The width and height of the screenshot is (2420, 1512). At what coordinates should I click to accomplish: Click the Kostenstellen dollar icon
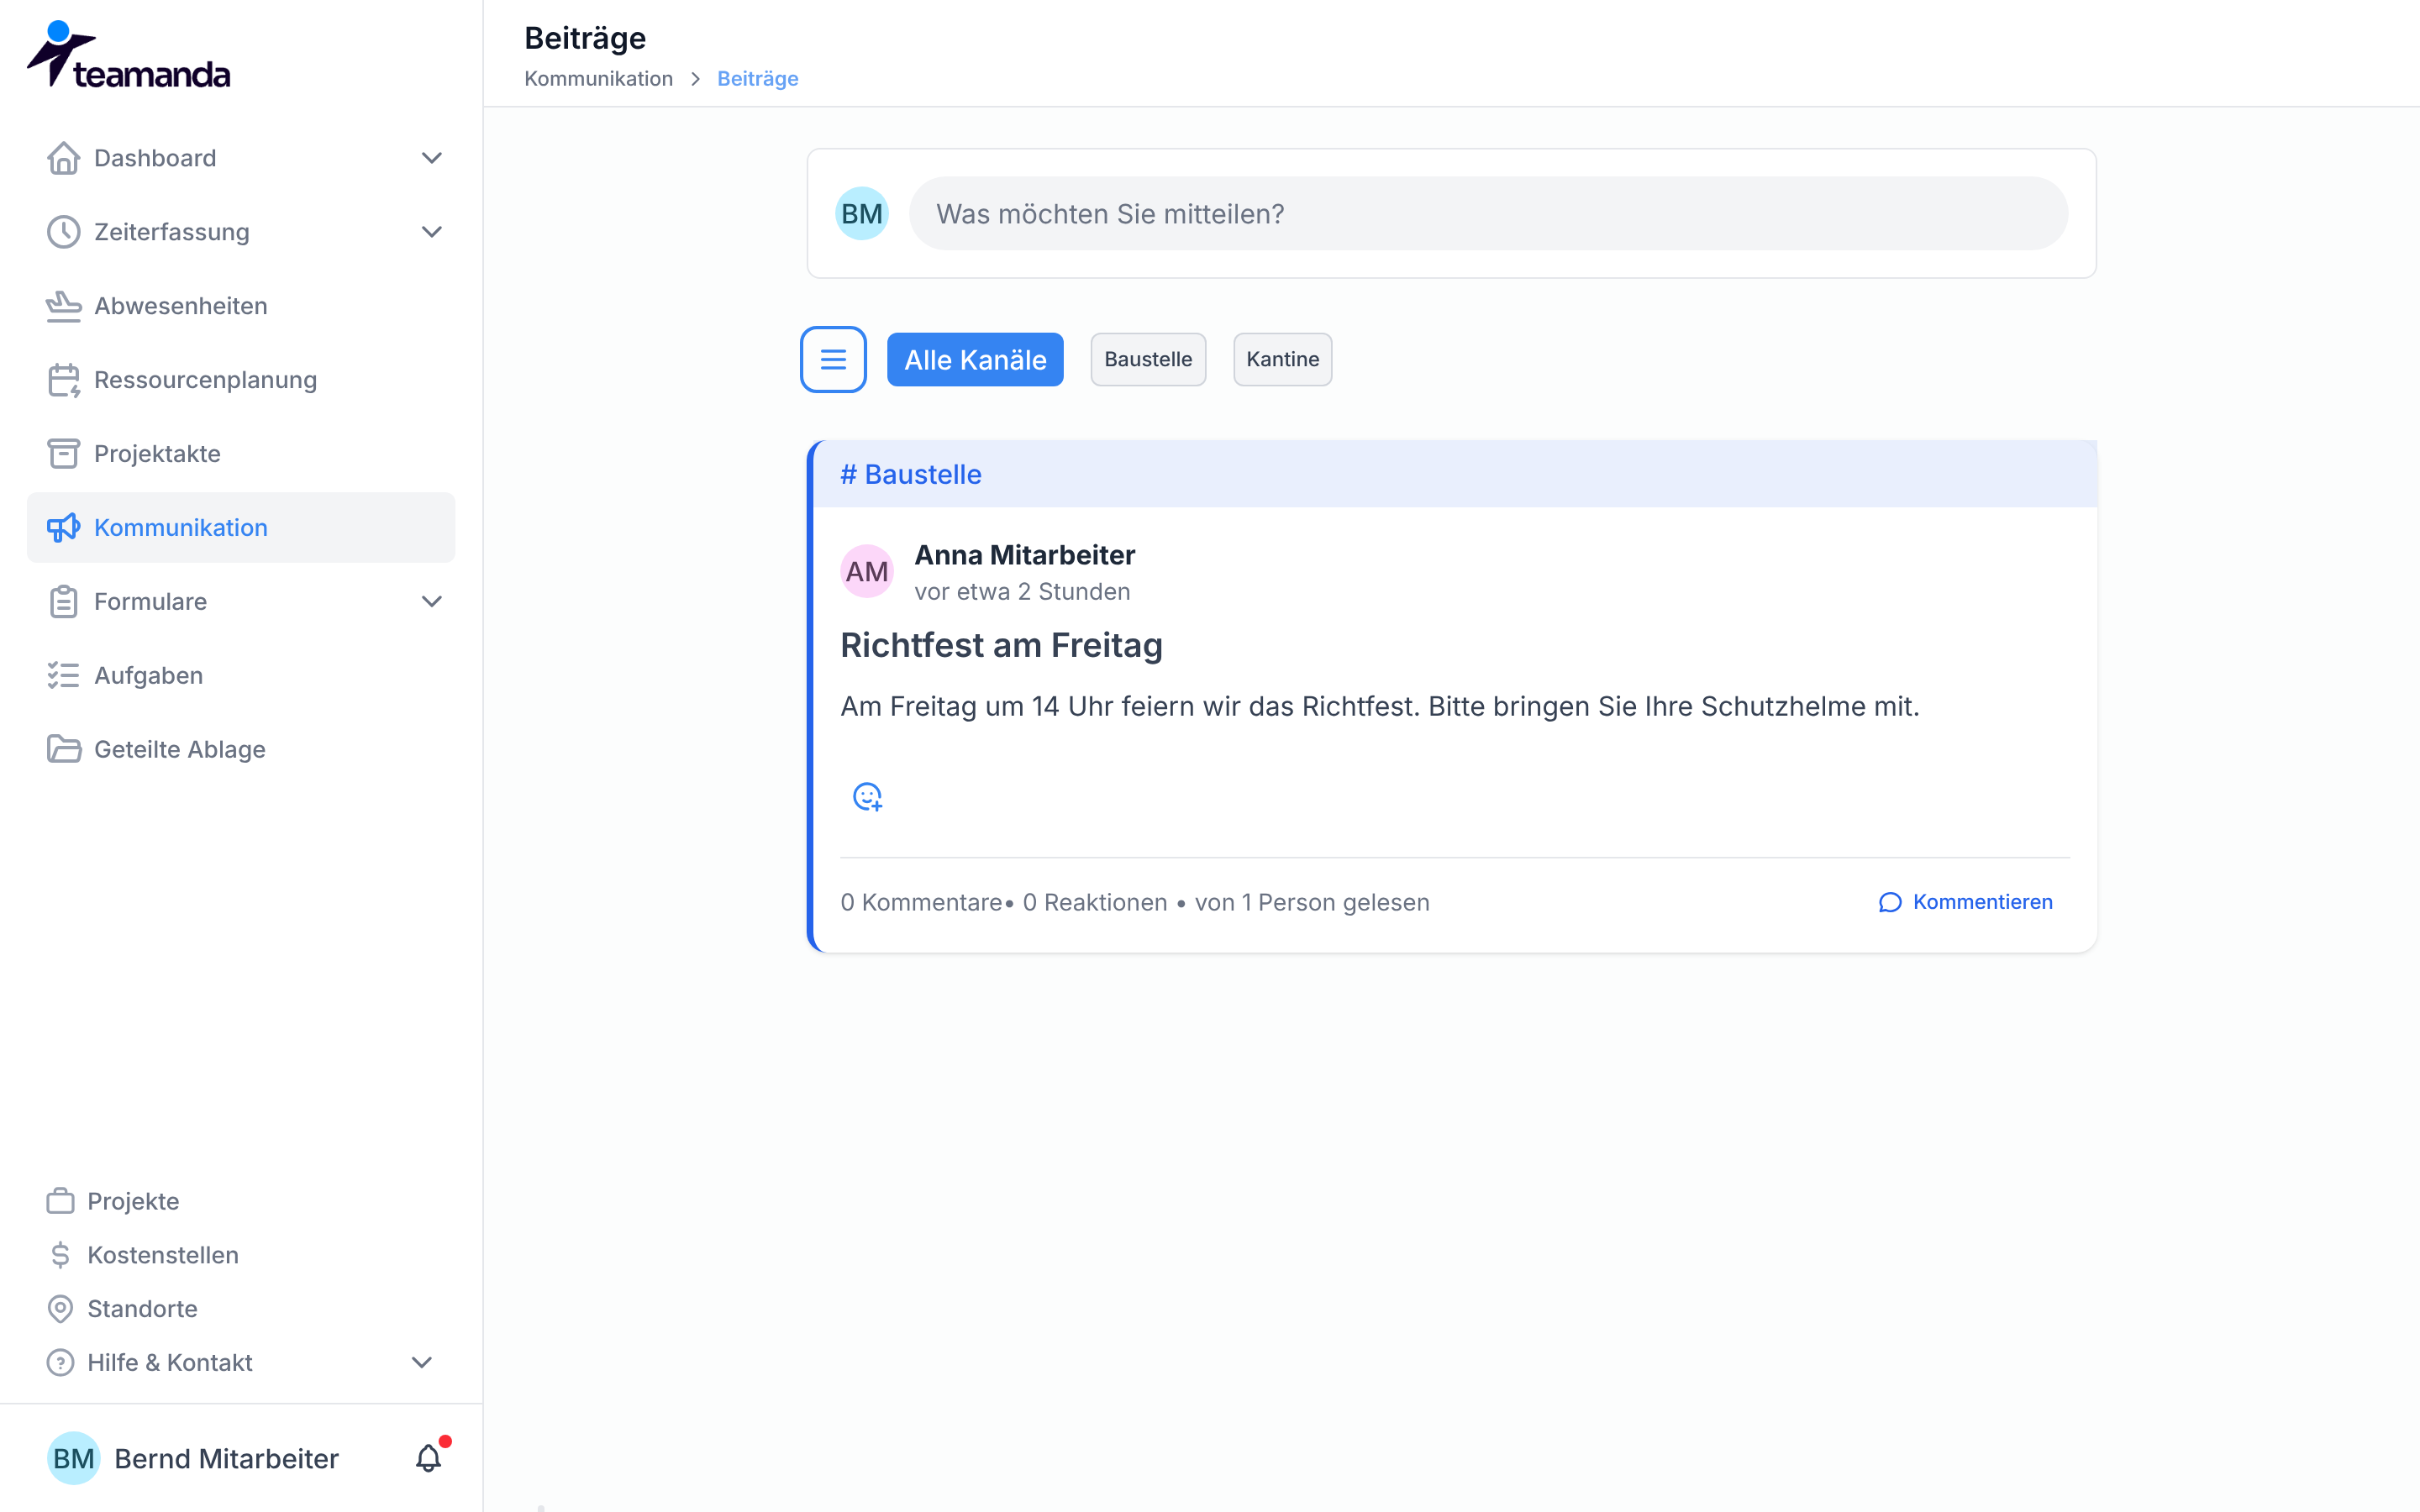(x=60, y=1255)
